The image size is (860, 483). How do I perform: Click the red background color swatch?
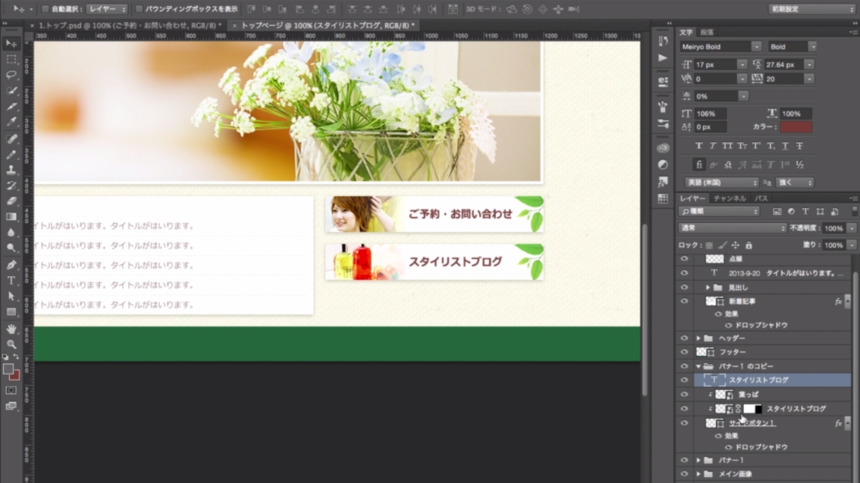(15, 376)
